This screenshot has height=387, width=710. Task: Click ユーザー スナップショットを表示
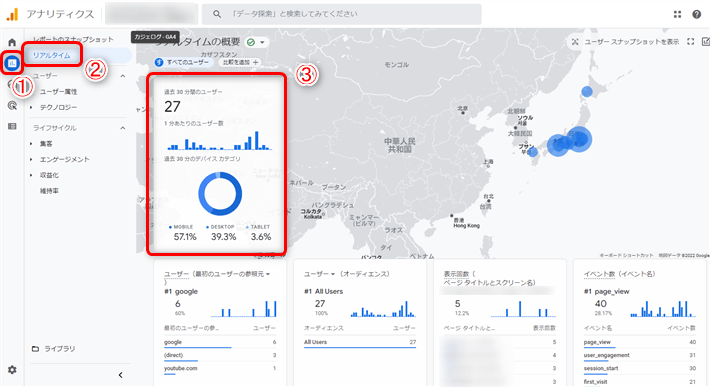click(x=631, y=42)
